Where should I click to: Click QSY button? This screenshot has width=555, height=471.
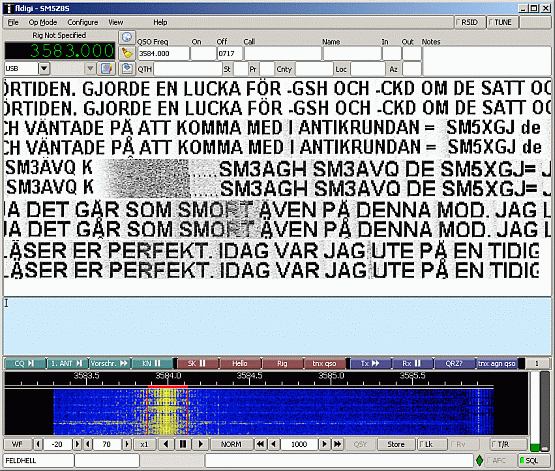pyautogui.click(x=360, y=444)
